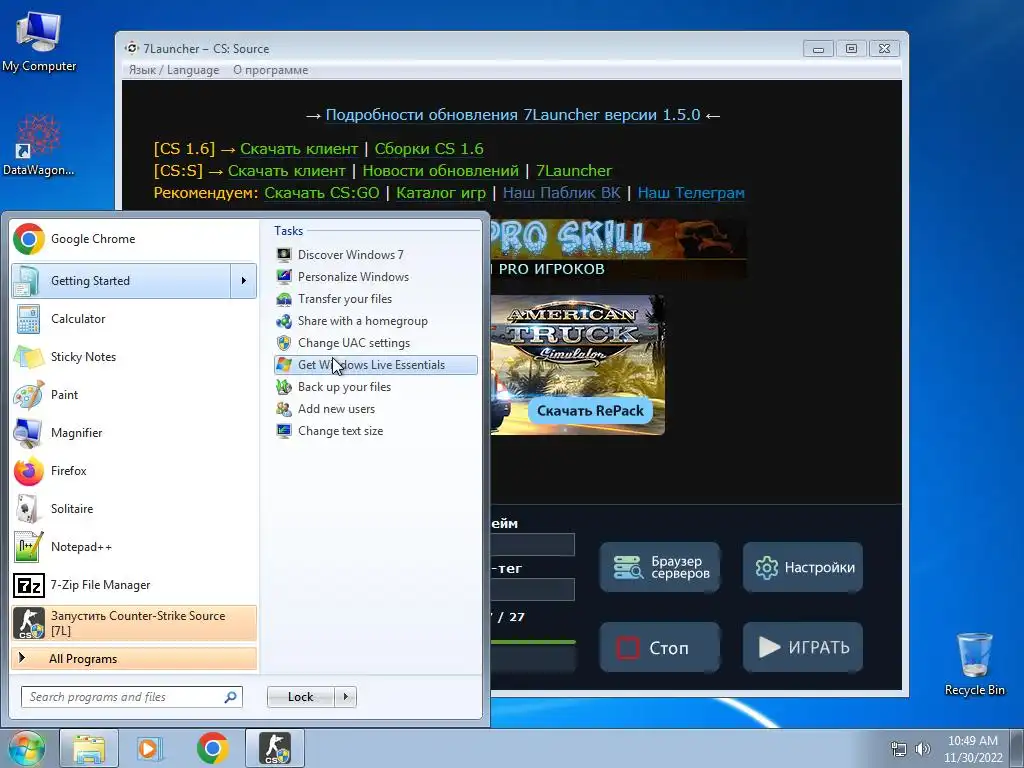Visit Наш Паблик ВК link
This screenshot has height=768, width=1024.
click(562, 193)
